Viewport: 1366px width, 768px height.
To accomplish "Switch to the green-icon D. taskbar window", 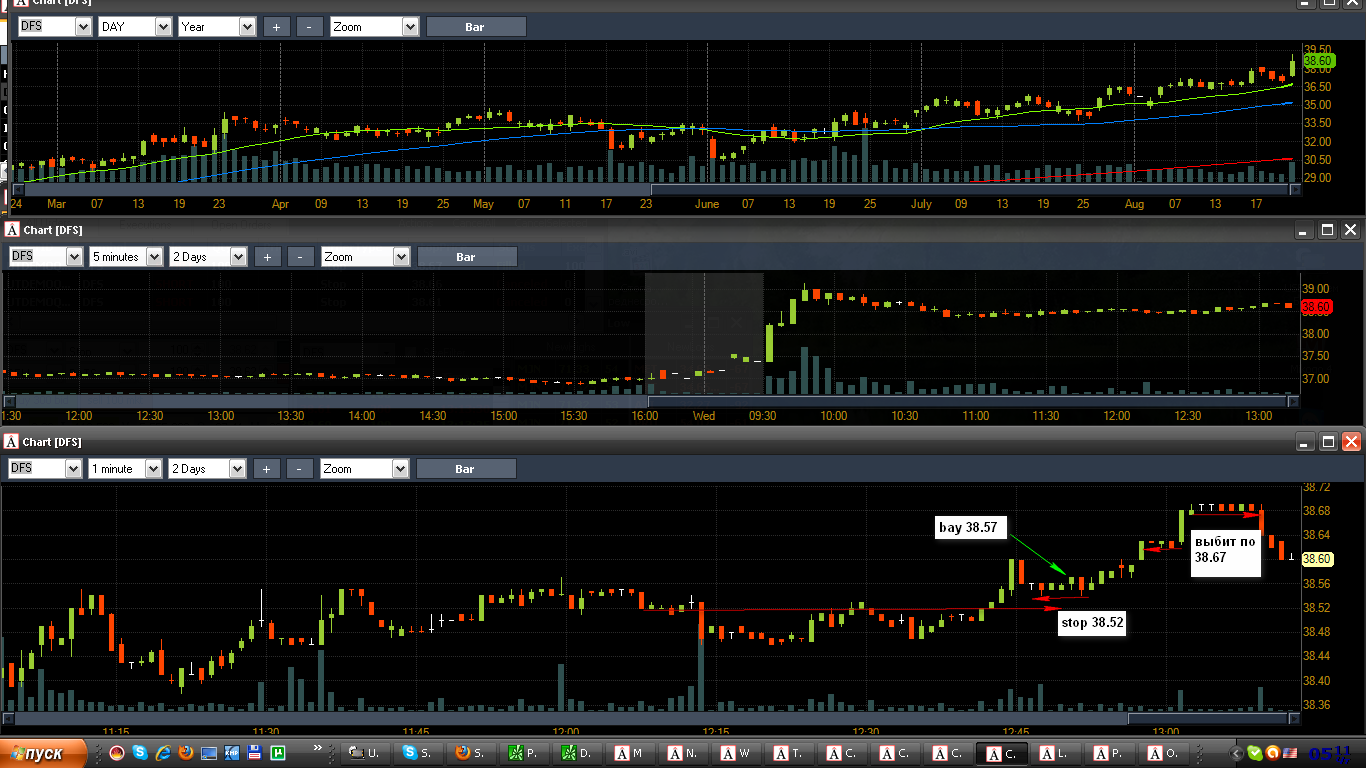I will point(577,753).
